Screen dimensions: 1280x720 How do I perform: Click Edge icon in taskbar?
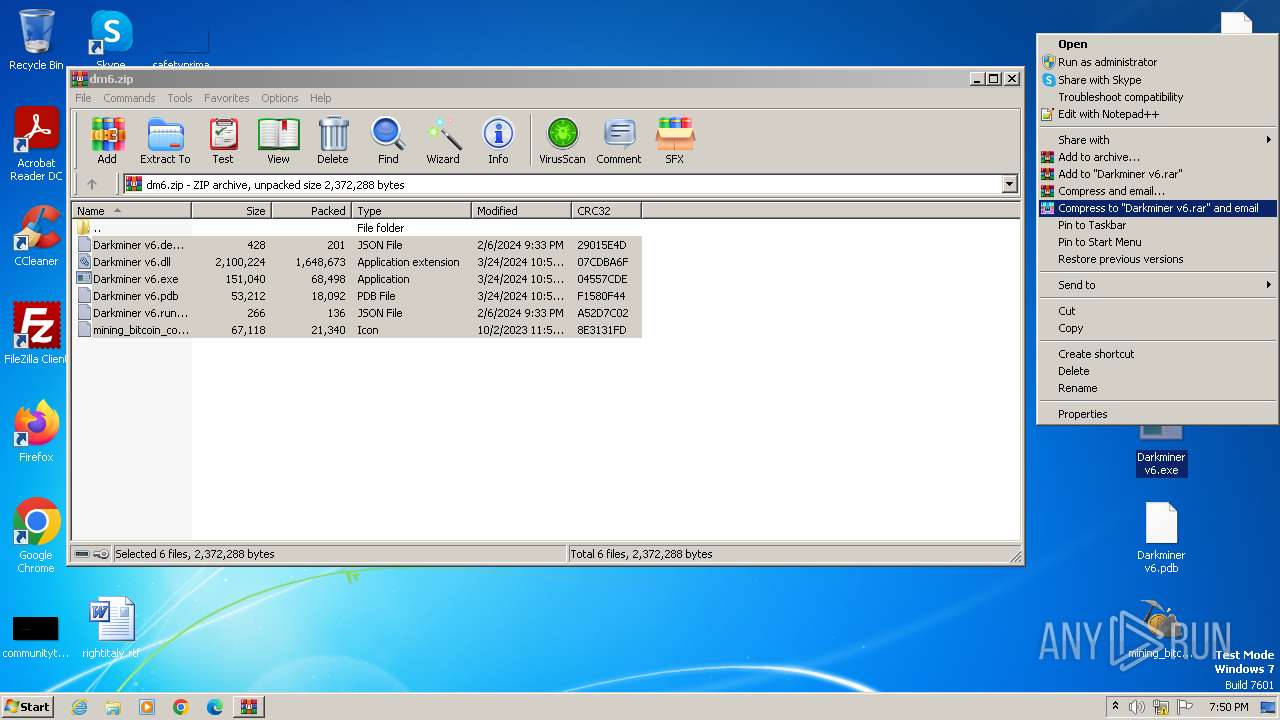click(215, 707)
